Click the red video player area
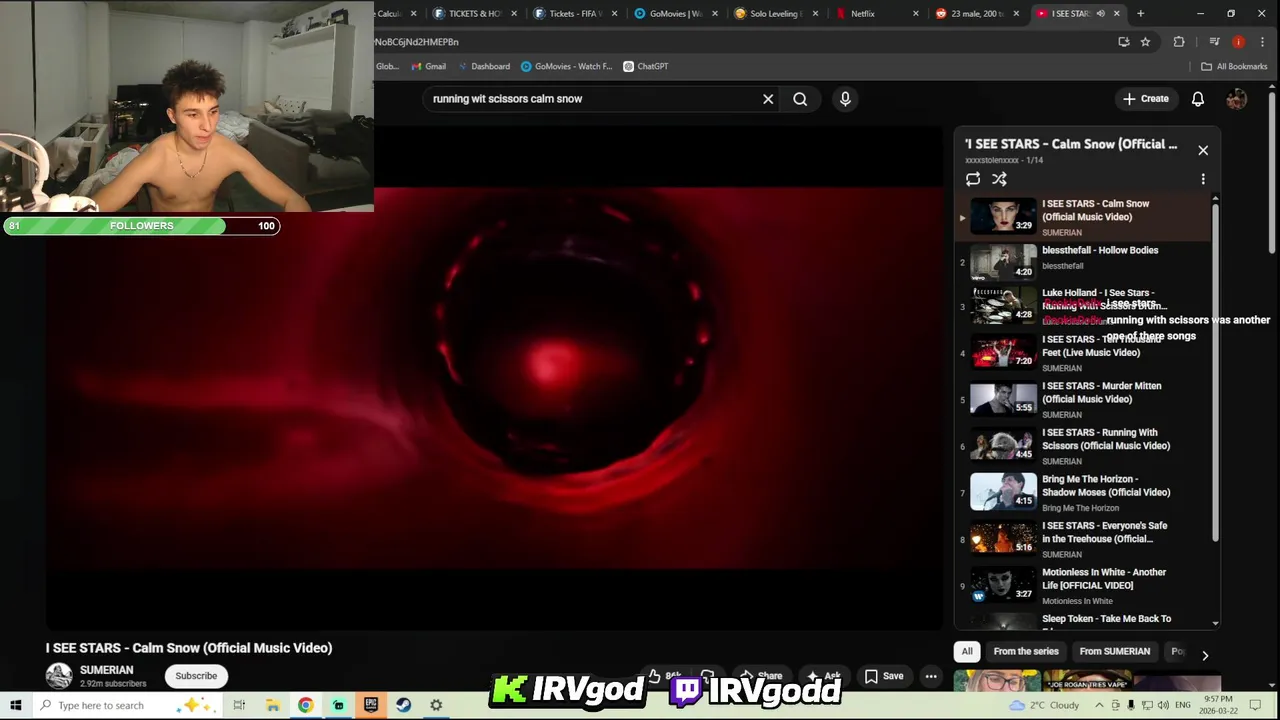This screenshot has width=1280, height=720. tap(495, 378)
